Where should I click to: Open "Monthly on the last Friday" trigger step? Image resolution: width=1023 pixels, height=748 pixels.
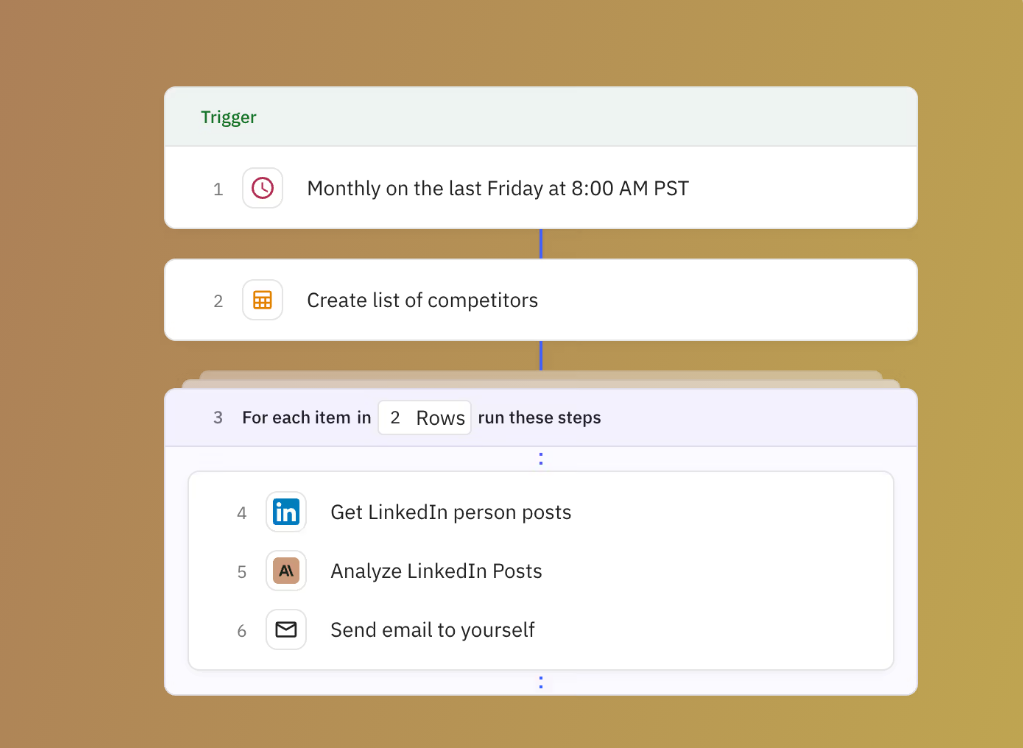(x=497, y=188)
